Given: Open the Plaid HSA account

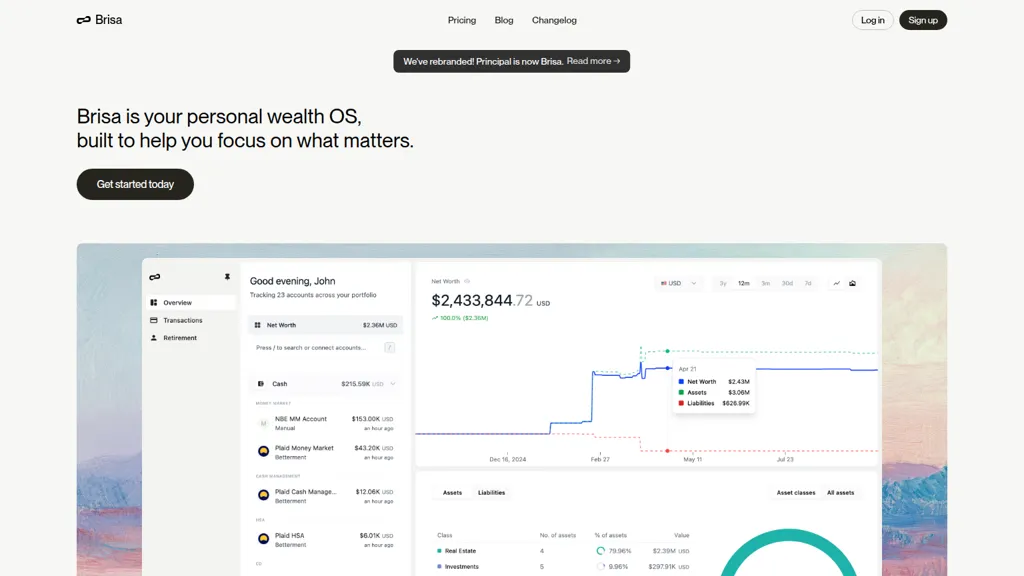Looking at the screenshot, I should pyautogui.click(x=325, y=539).
